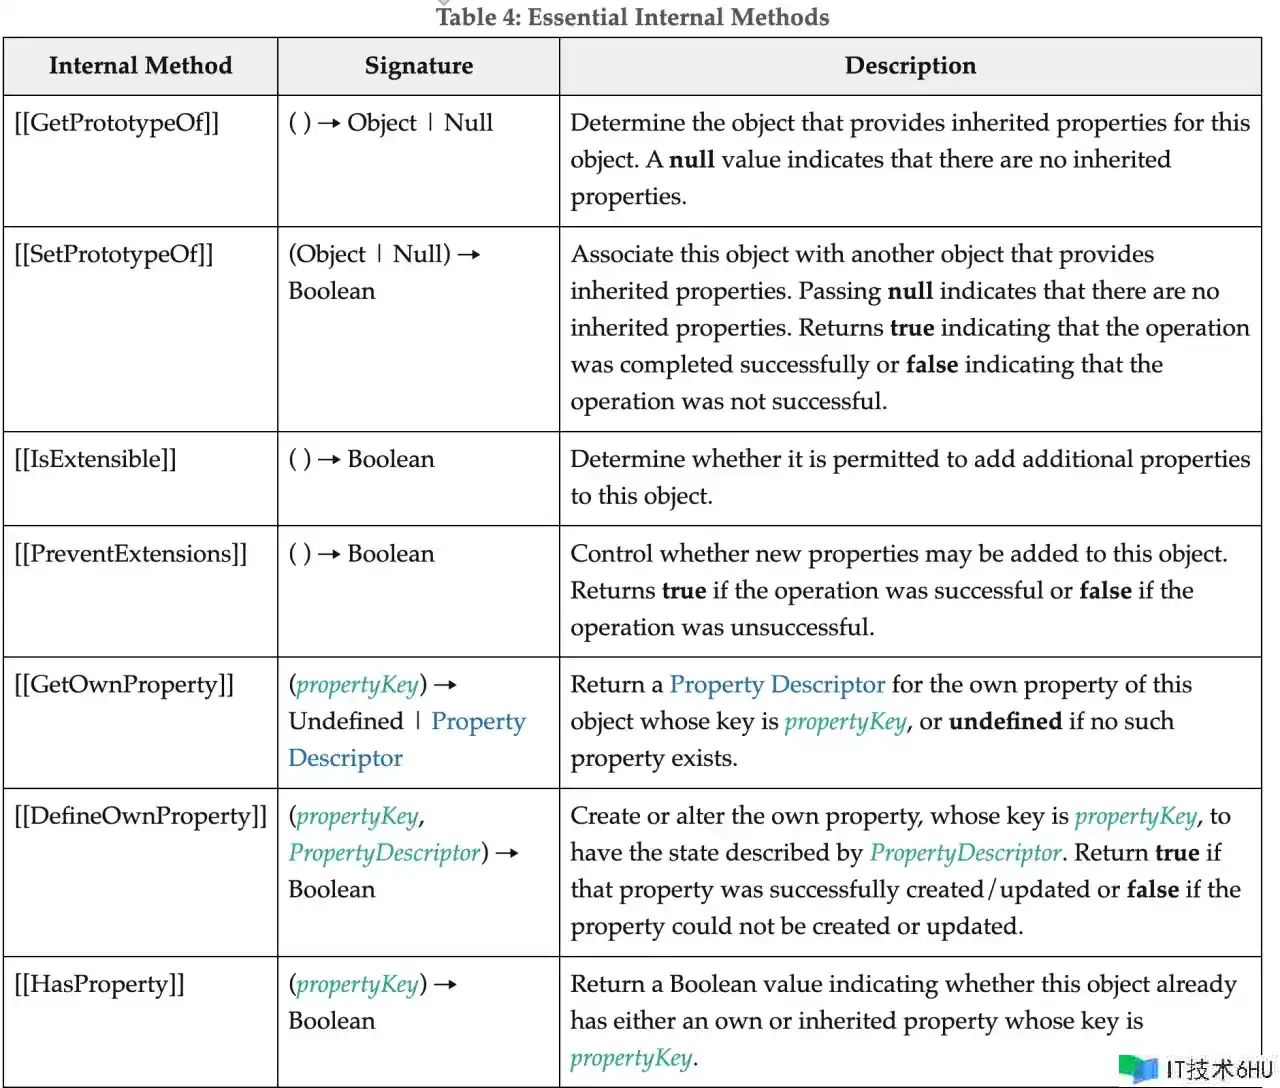
Task: Click propertyKey link in DefineOwnProperty description
Action: click(1135, 817)
